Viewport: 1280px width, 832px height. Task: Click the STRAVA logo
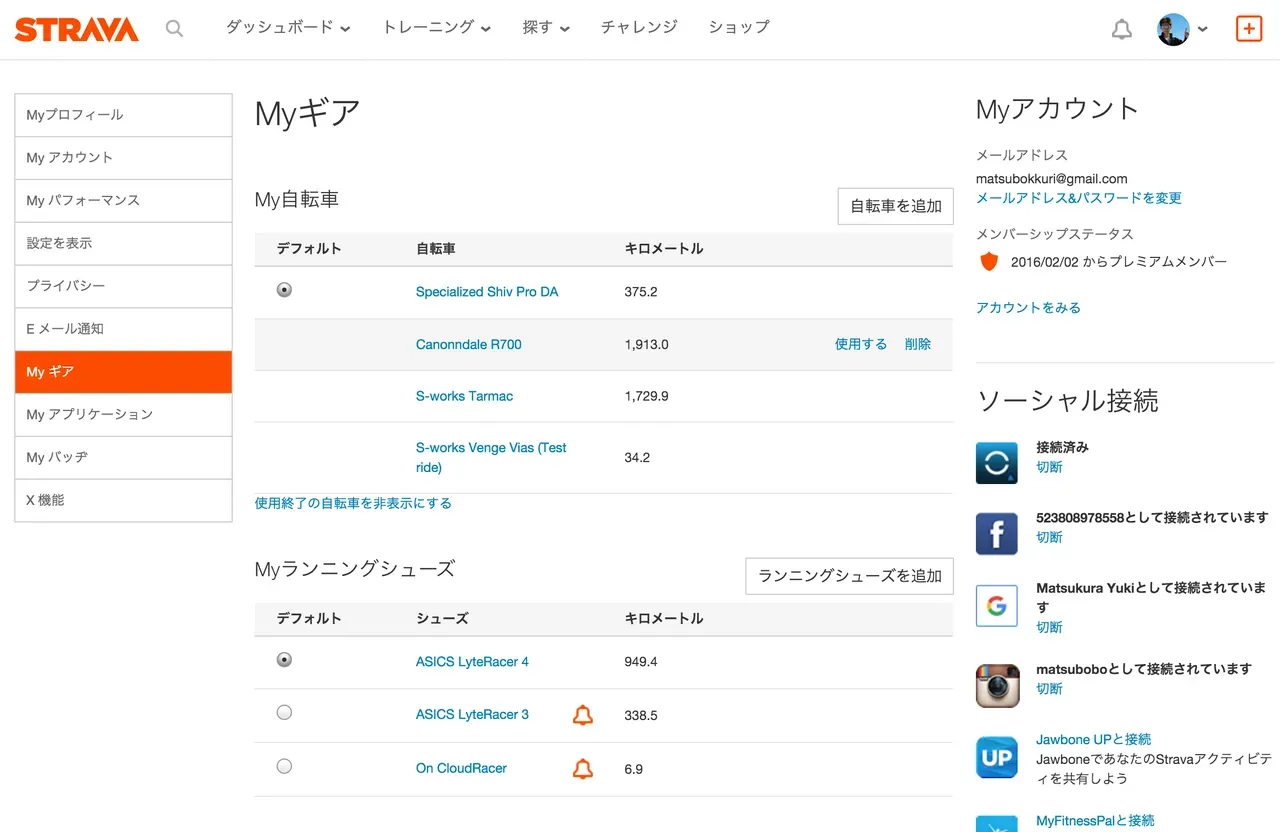click(x=76, y=29)
